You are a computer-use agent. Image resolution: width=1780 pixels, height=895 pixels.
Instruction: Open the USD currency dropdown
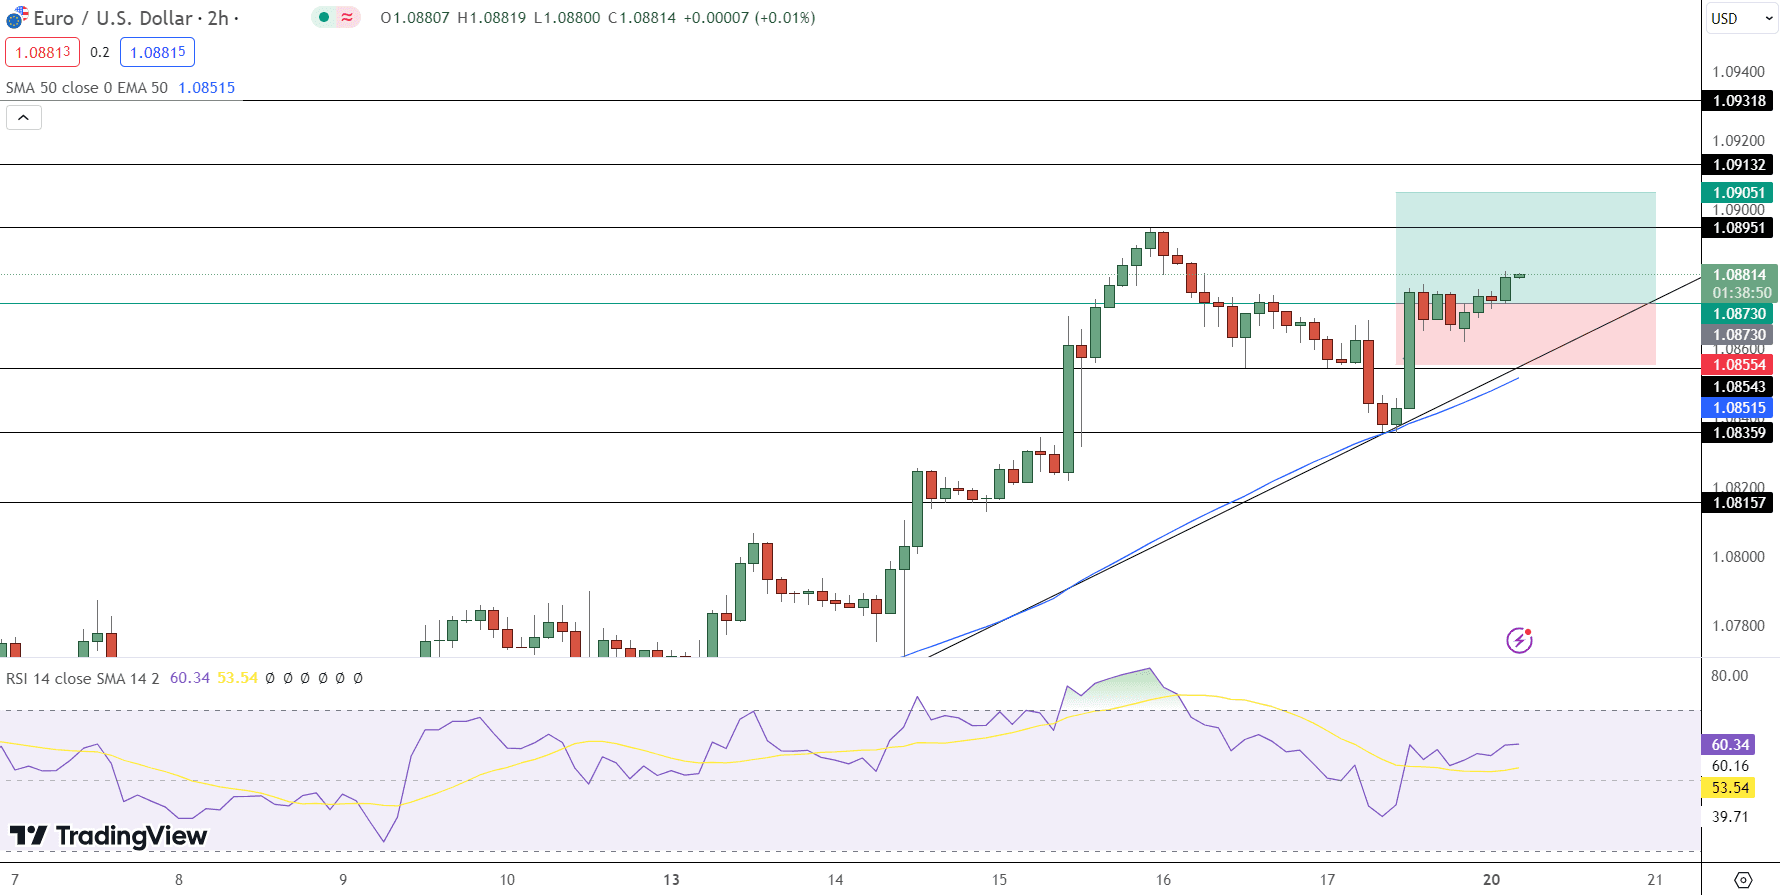pos(1741,18)
